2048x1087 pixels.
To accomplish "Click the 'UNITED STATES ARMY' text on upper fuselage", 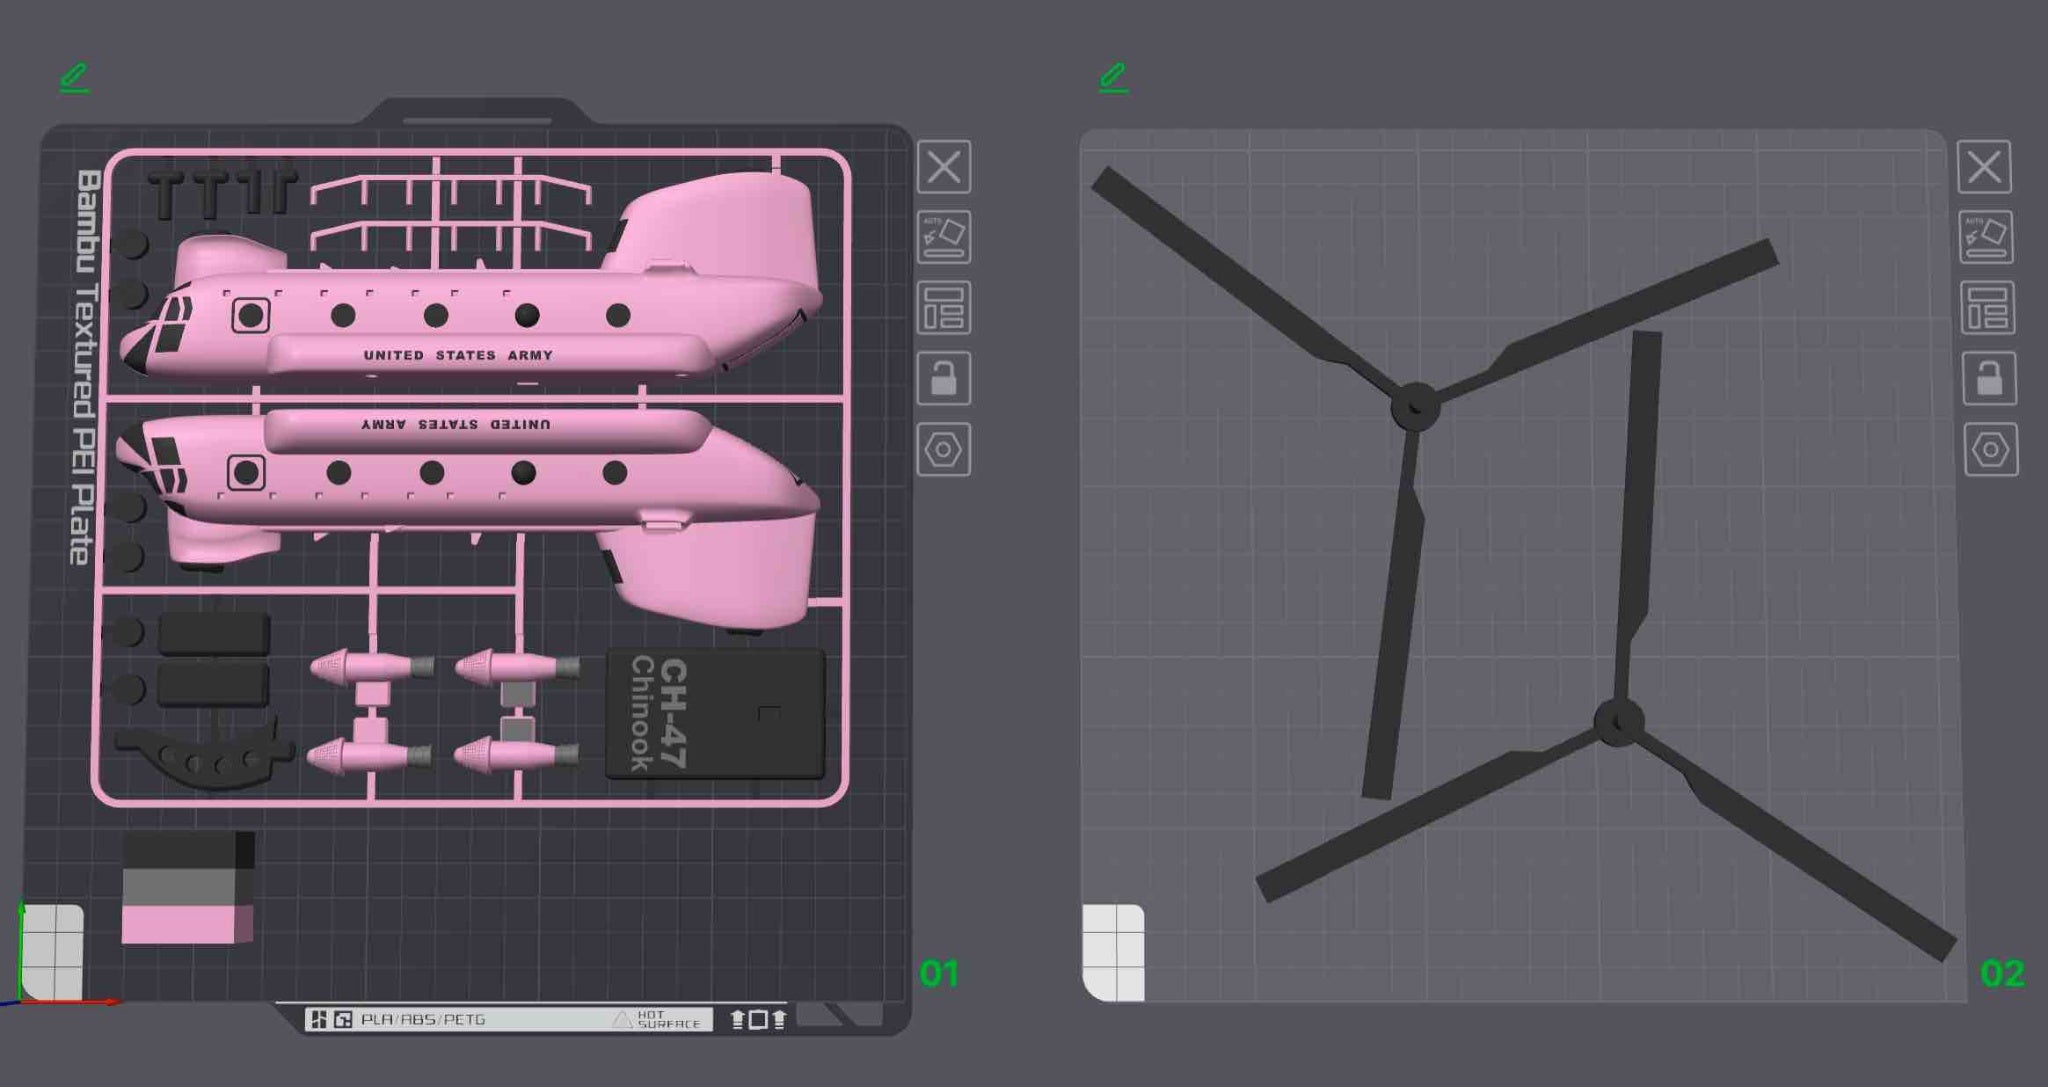I will click(x=458, y=355).
